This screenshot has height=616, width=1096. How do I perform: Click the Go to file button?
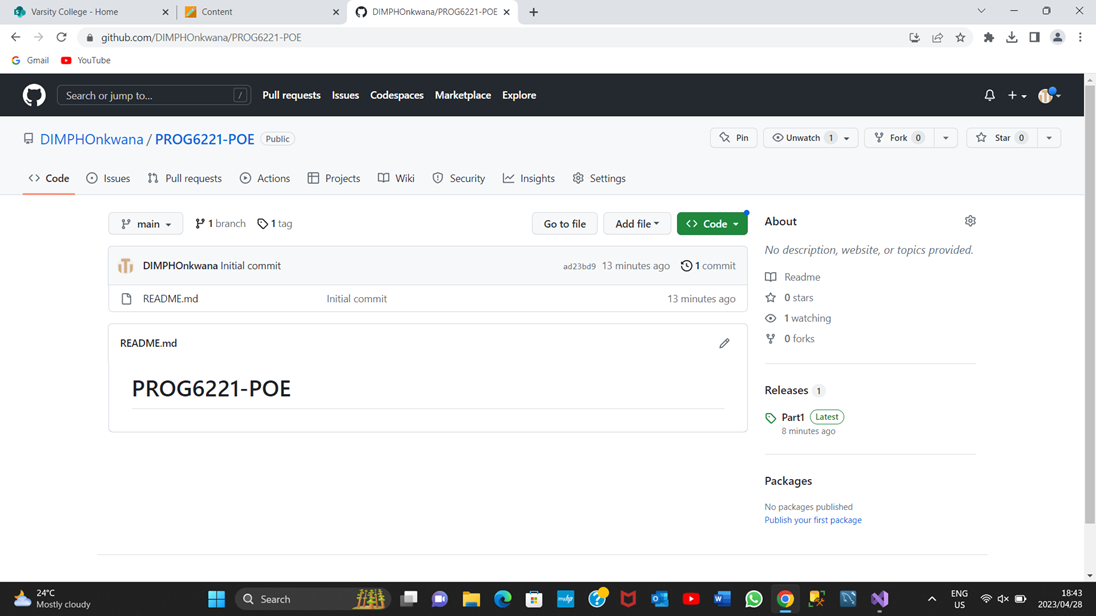[564, 223]
